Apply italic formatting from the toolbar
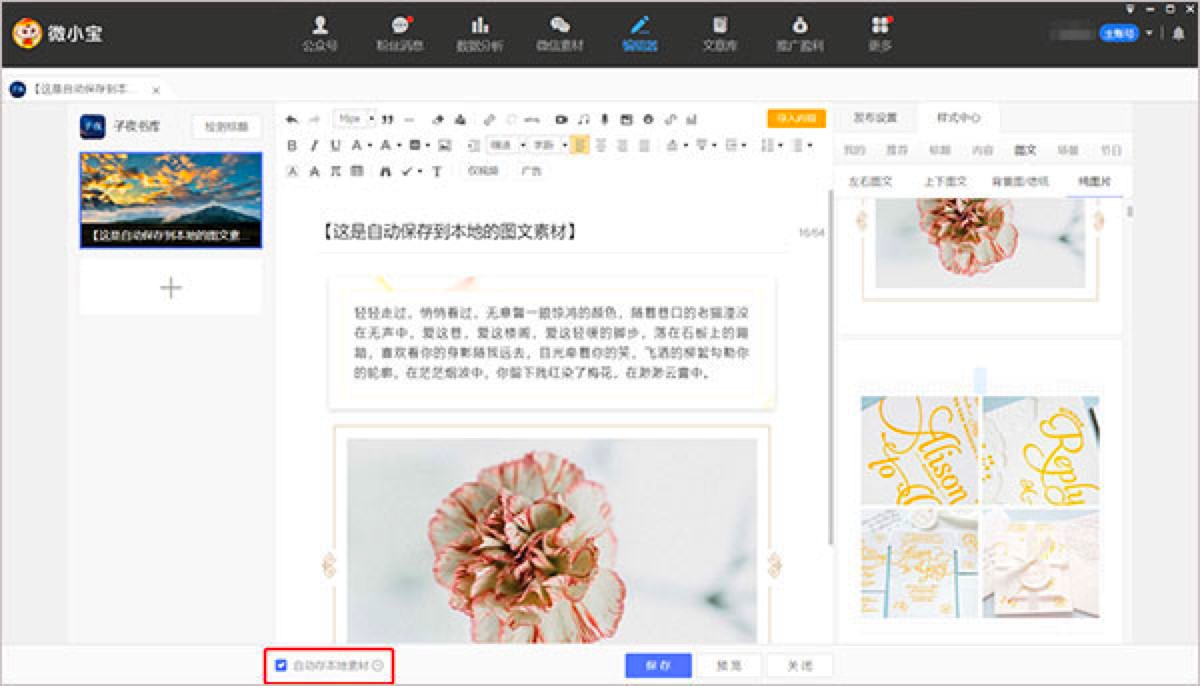 coord(313,146)
